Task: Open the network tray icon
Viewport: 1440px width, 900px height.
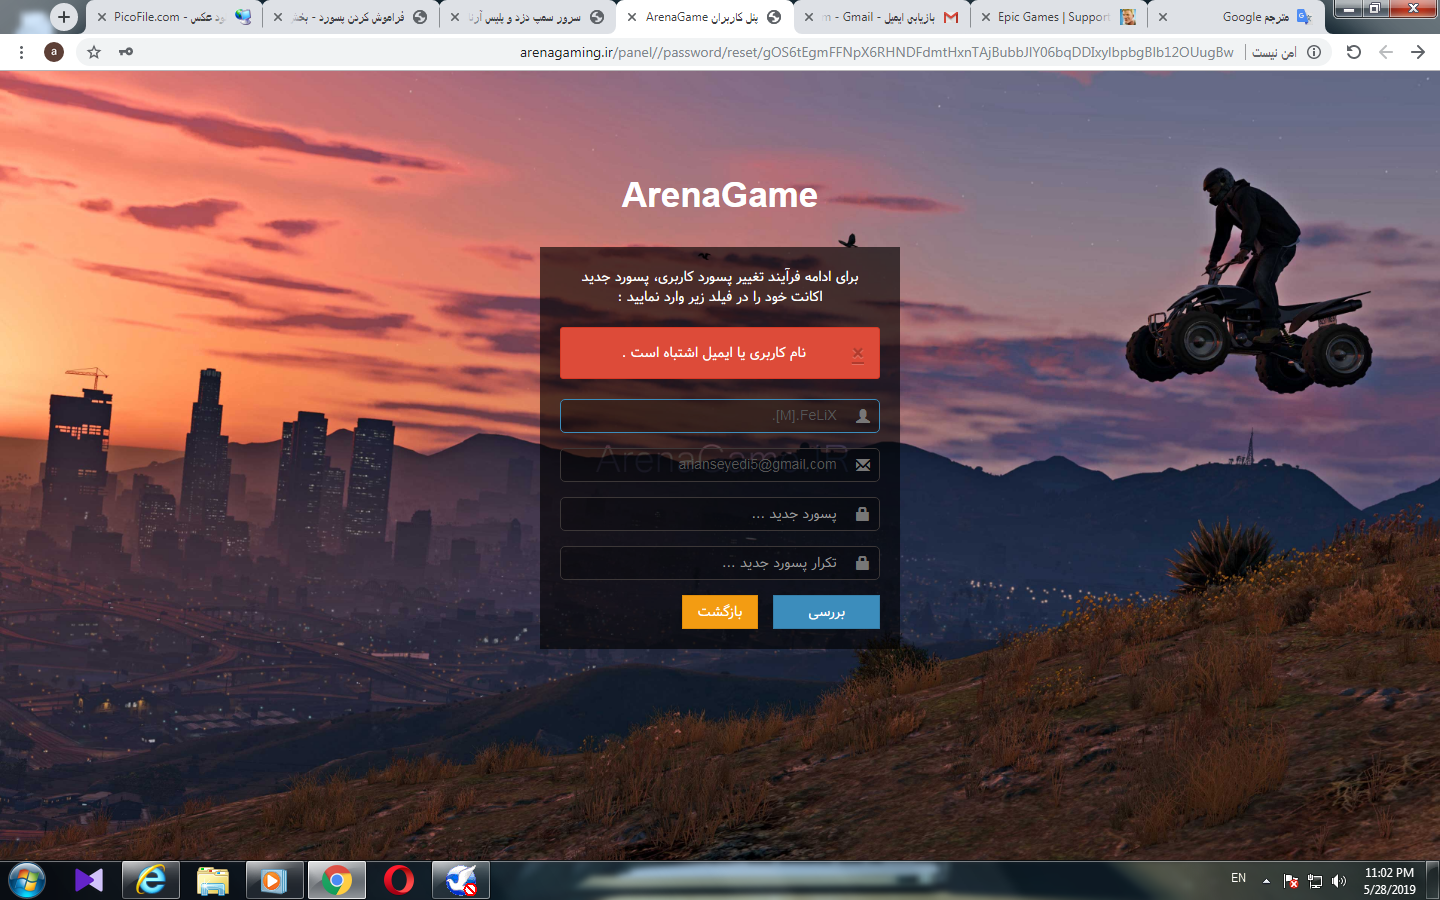Action: pyautogui.click(x=1315, y=881)
